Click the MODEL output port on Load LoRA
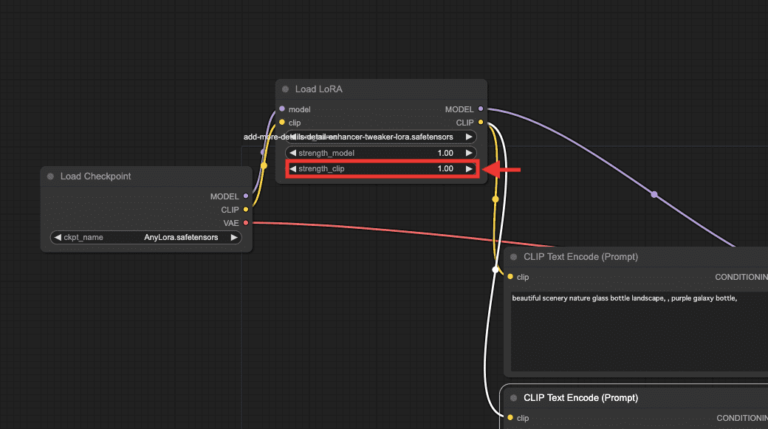This screenshot has height=429, width=768. pyautogui.click(x=481, y=109)
